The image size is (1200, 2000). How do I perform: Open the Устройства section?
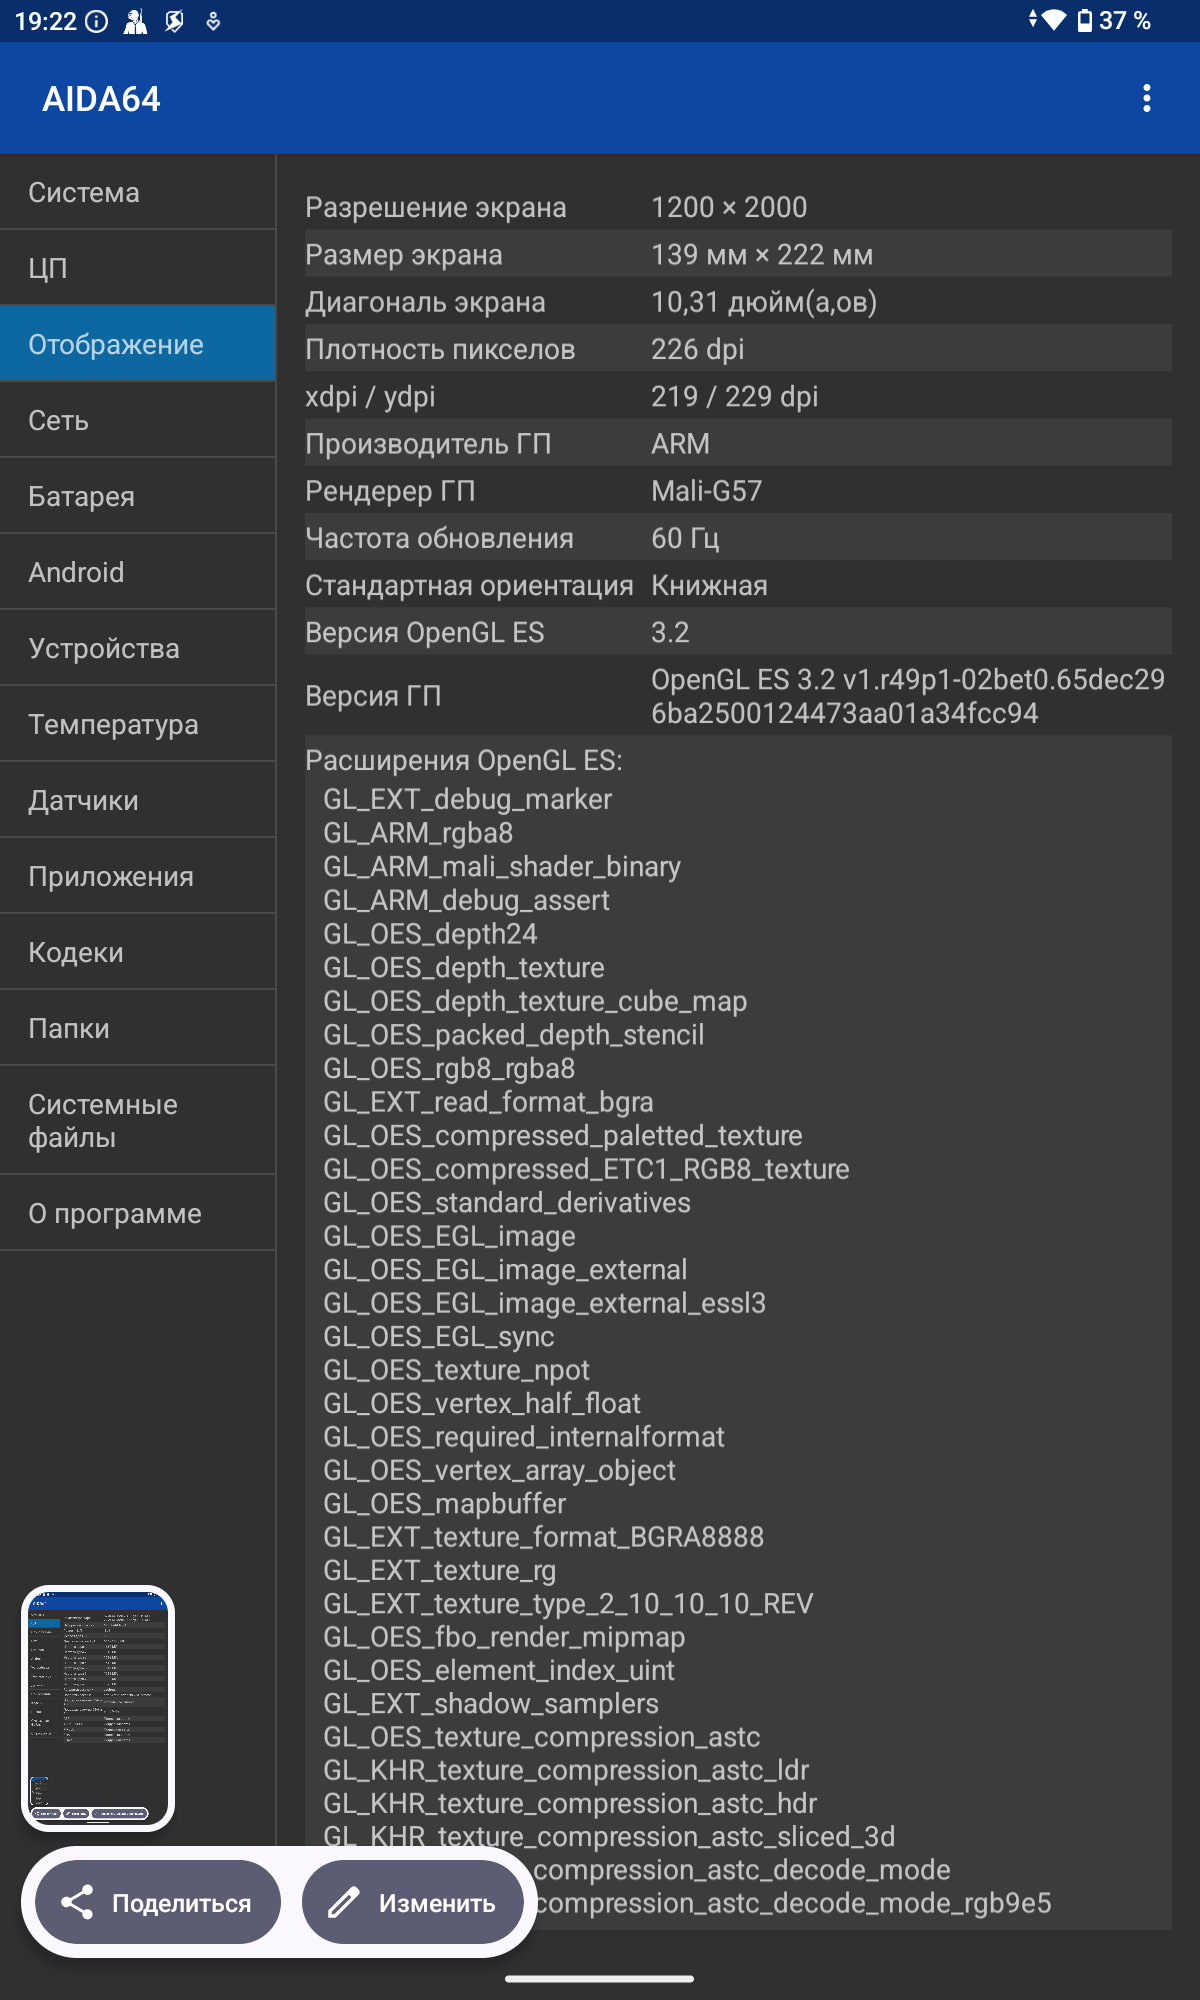[x=137, y=648]
